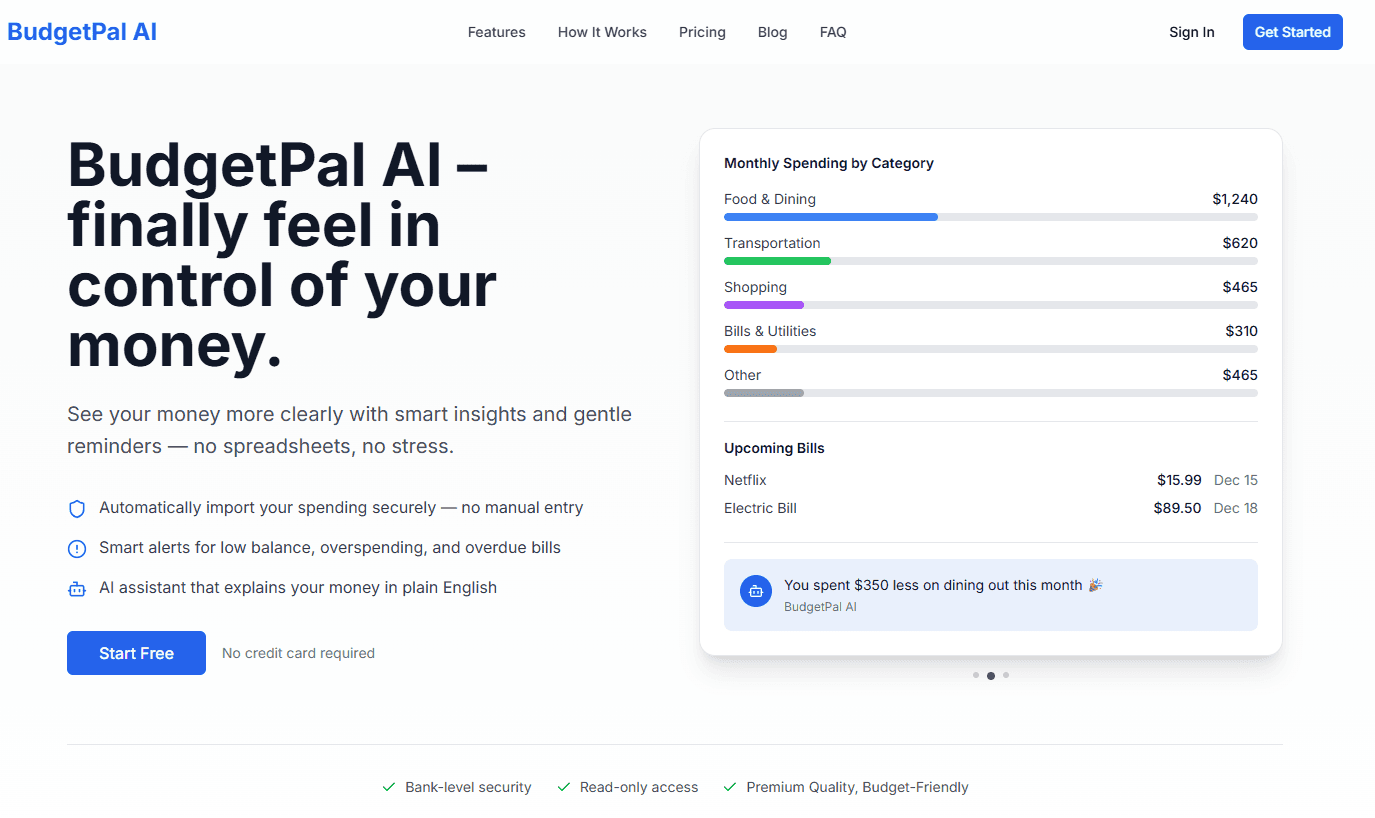Click the Start Free button

136,653
